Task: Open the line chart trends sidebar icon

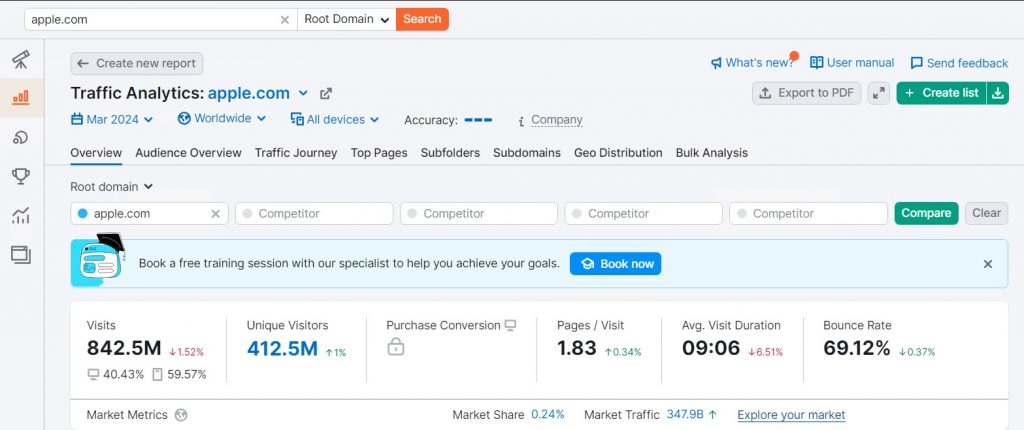Action: (21, 216)
